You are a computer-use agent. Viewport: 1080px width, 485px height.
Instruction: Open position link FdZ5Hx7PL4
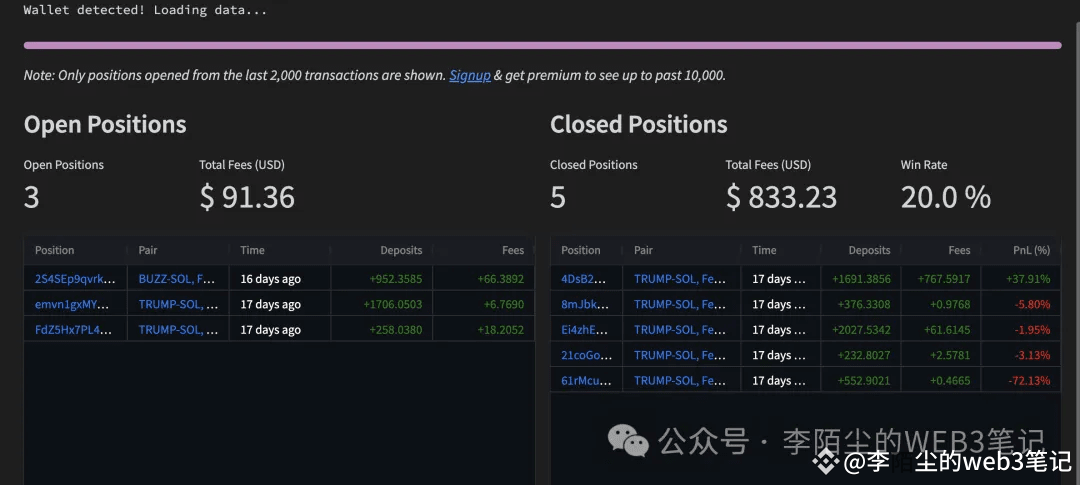point(72,330)
